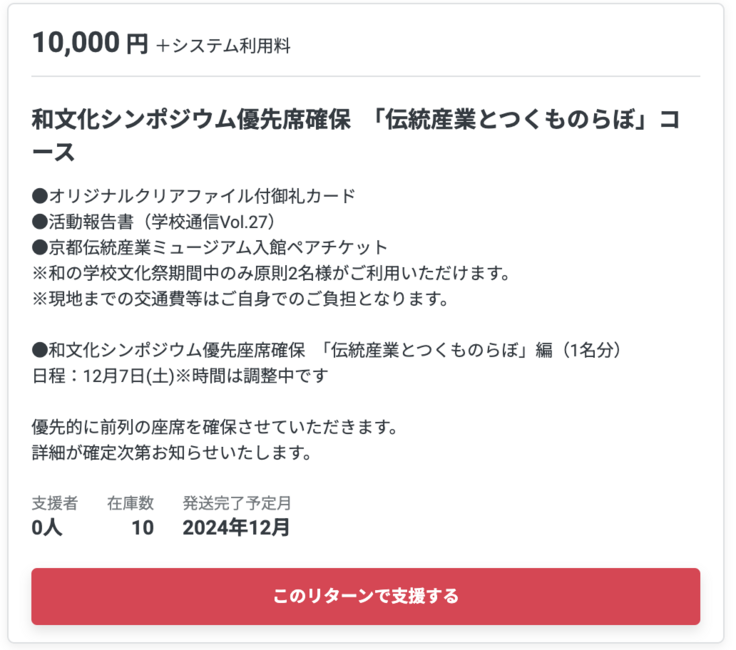Click the +システム利用料 text
Viewport: 736px width, 650px height.
point(222,45)
